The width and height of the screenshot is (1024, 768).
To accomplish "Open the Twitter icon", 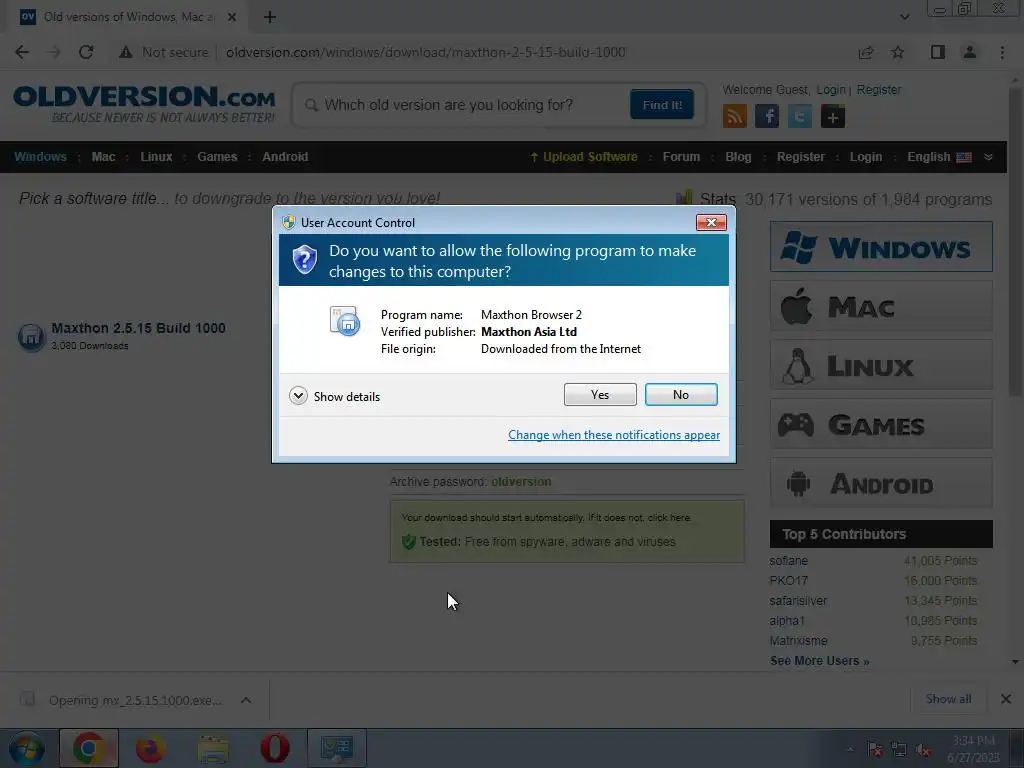I will pos(800,117).
